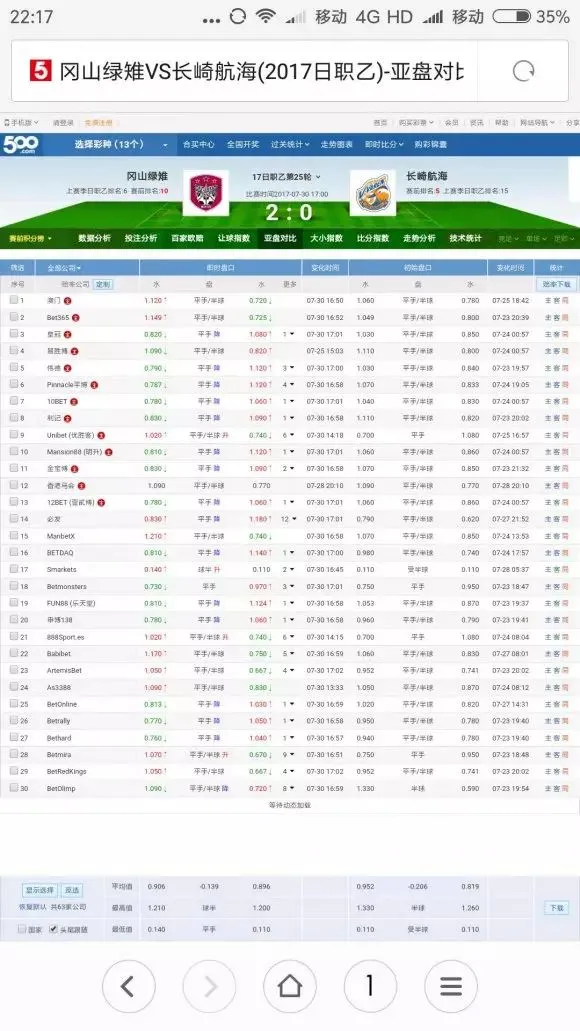Switch to the 大小指数 tab
This screenshot has height=1031, width=580.
pos(327,238)
